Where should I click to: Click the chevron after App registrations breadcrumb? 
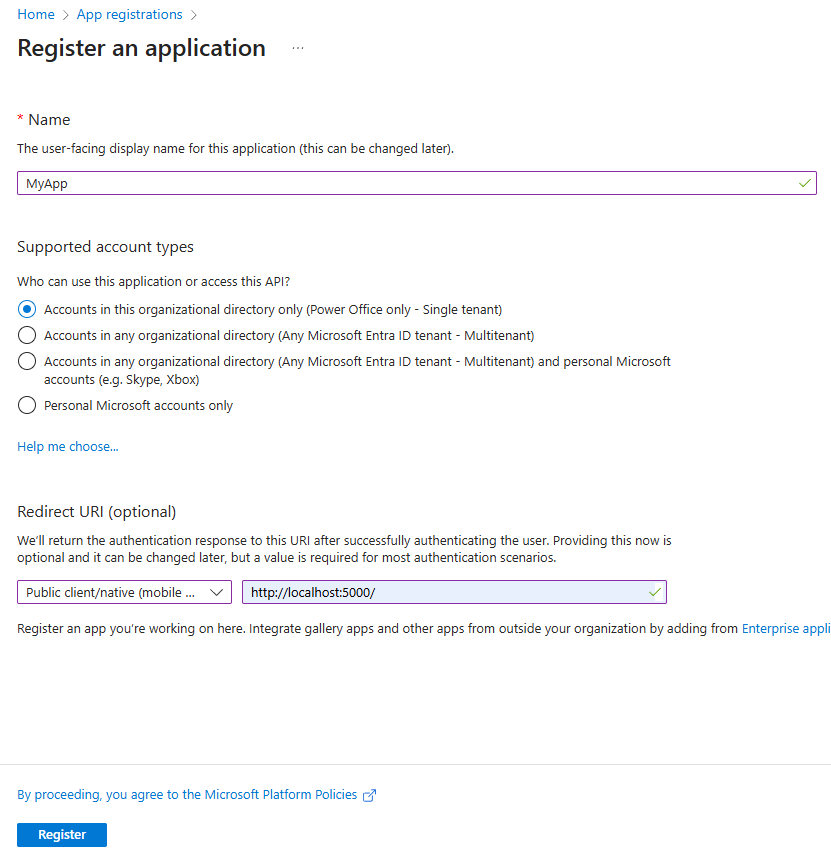pyautogui.click(x=194, y=15)
